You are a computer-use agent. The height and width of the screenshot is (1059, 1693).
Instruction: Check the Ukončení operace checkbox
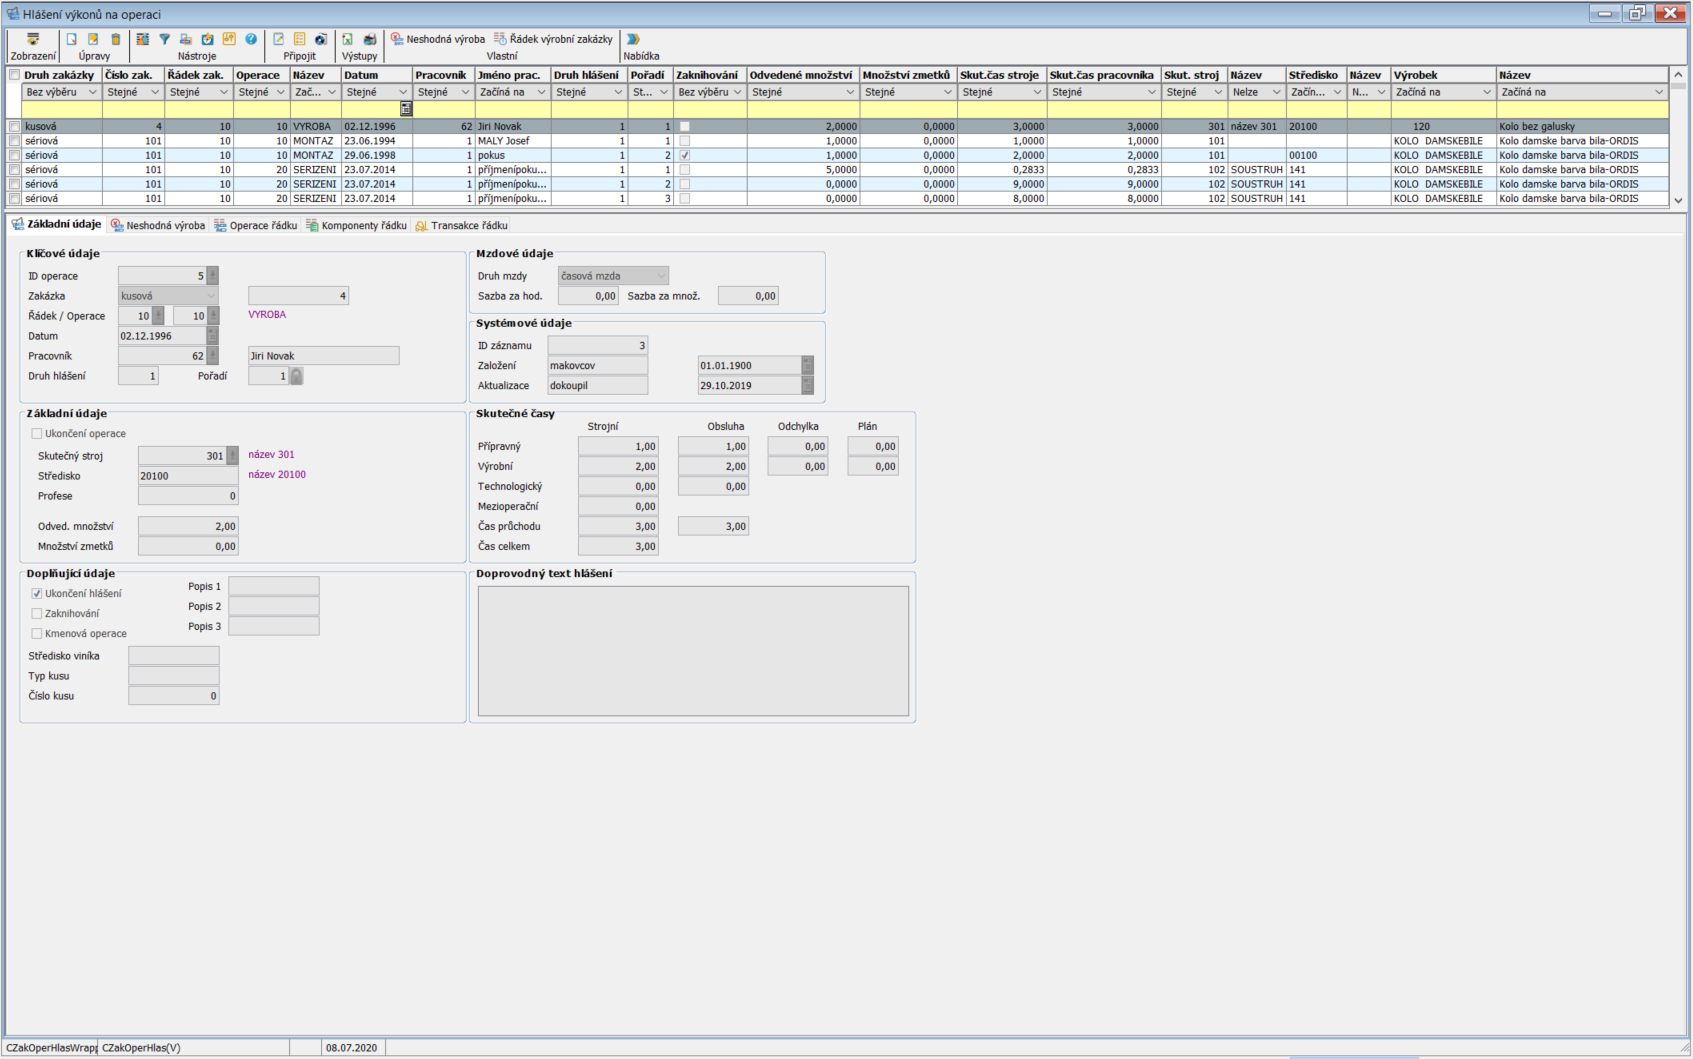pos(37,434)
